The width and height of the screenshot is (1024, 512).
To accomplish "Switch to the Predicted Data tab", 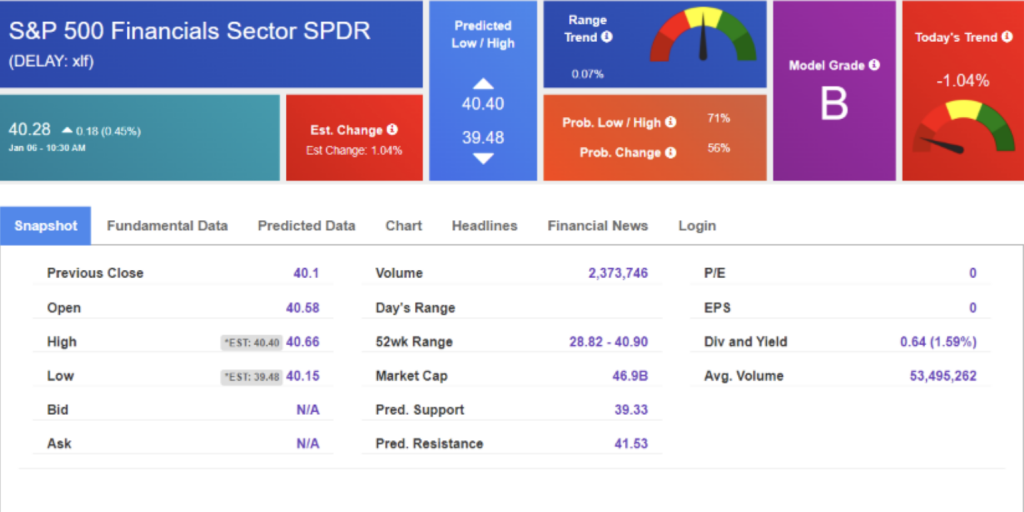I will coord(306,226).
